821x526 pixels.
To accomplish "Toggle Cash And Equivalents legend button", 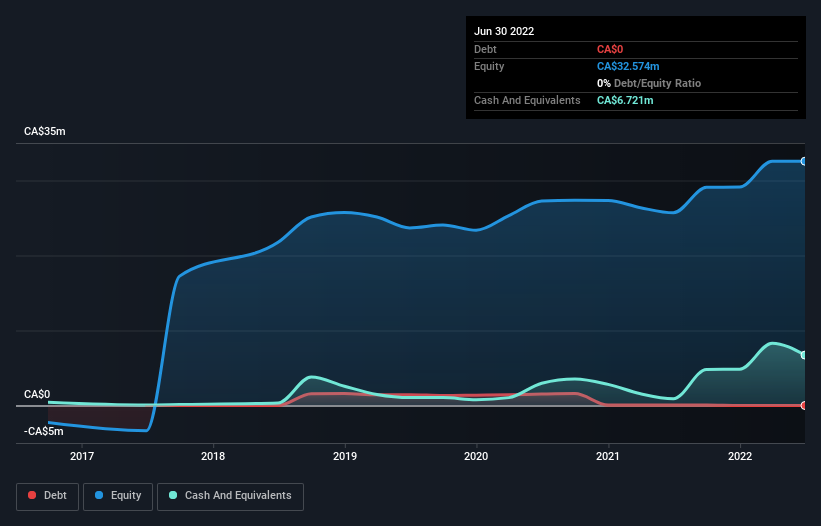I will (x=230, y=496).
